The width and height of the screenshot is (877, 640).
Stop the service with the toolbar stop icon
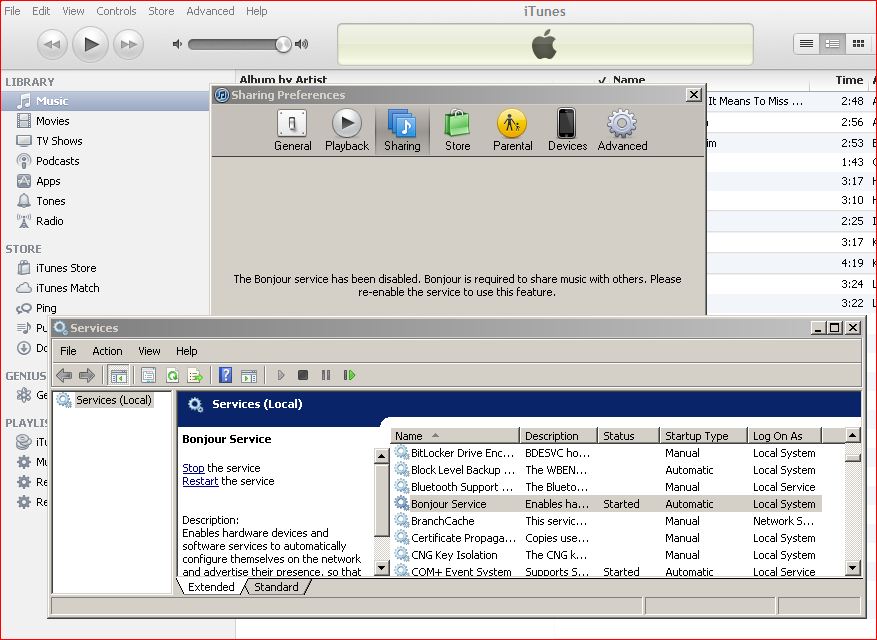tap(303, 374)
